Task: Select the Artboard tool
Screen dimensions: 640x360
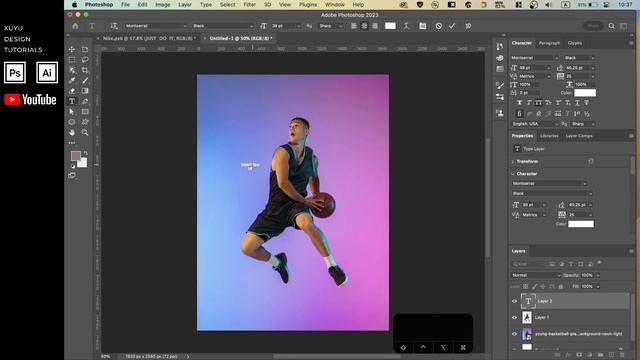Action: [x=85, y=49]
